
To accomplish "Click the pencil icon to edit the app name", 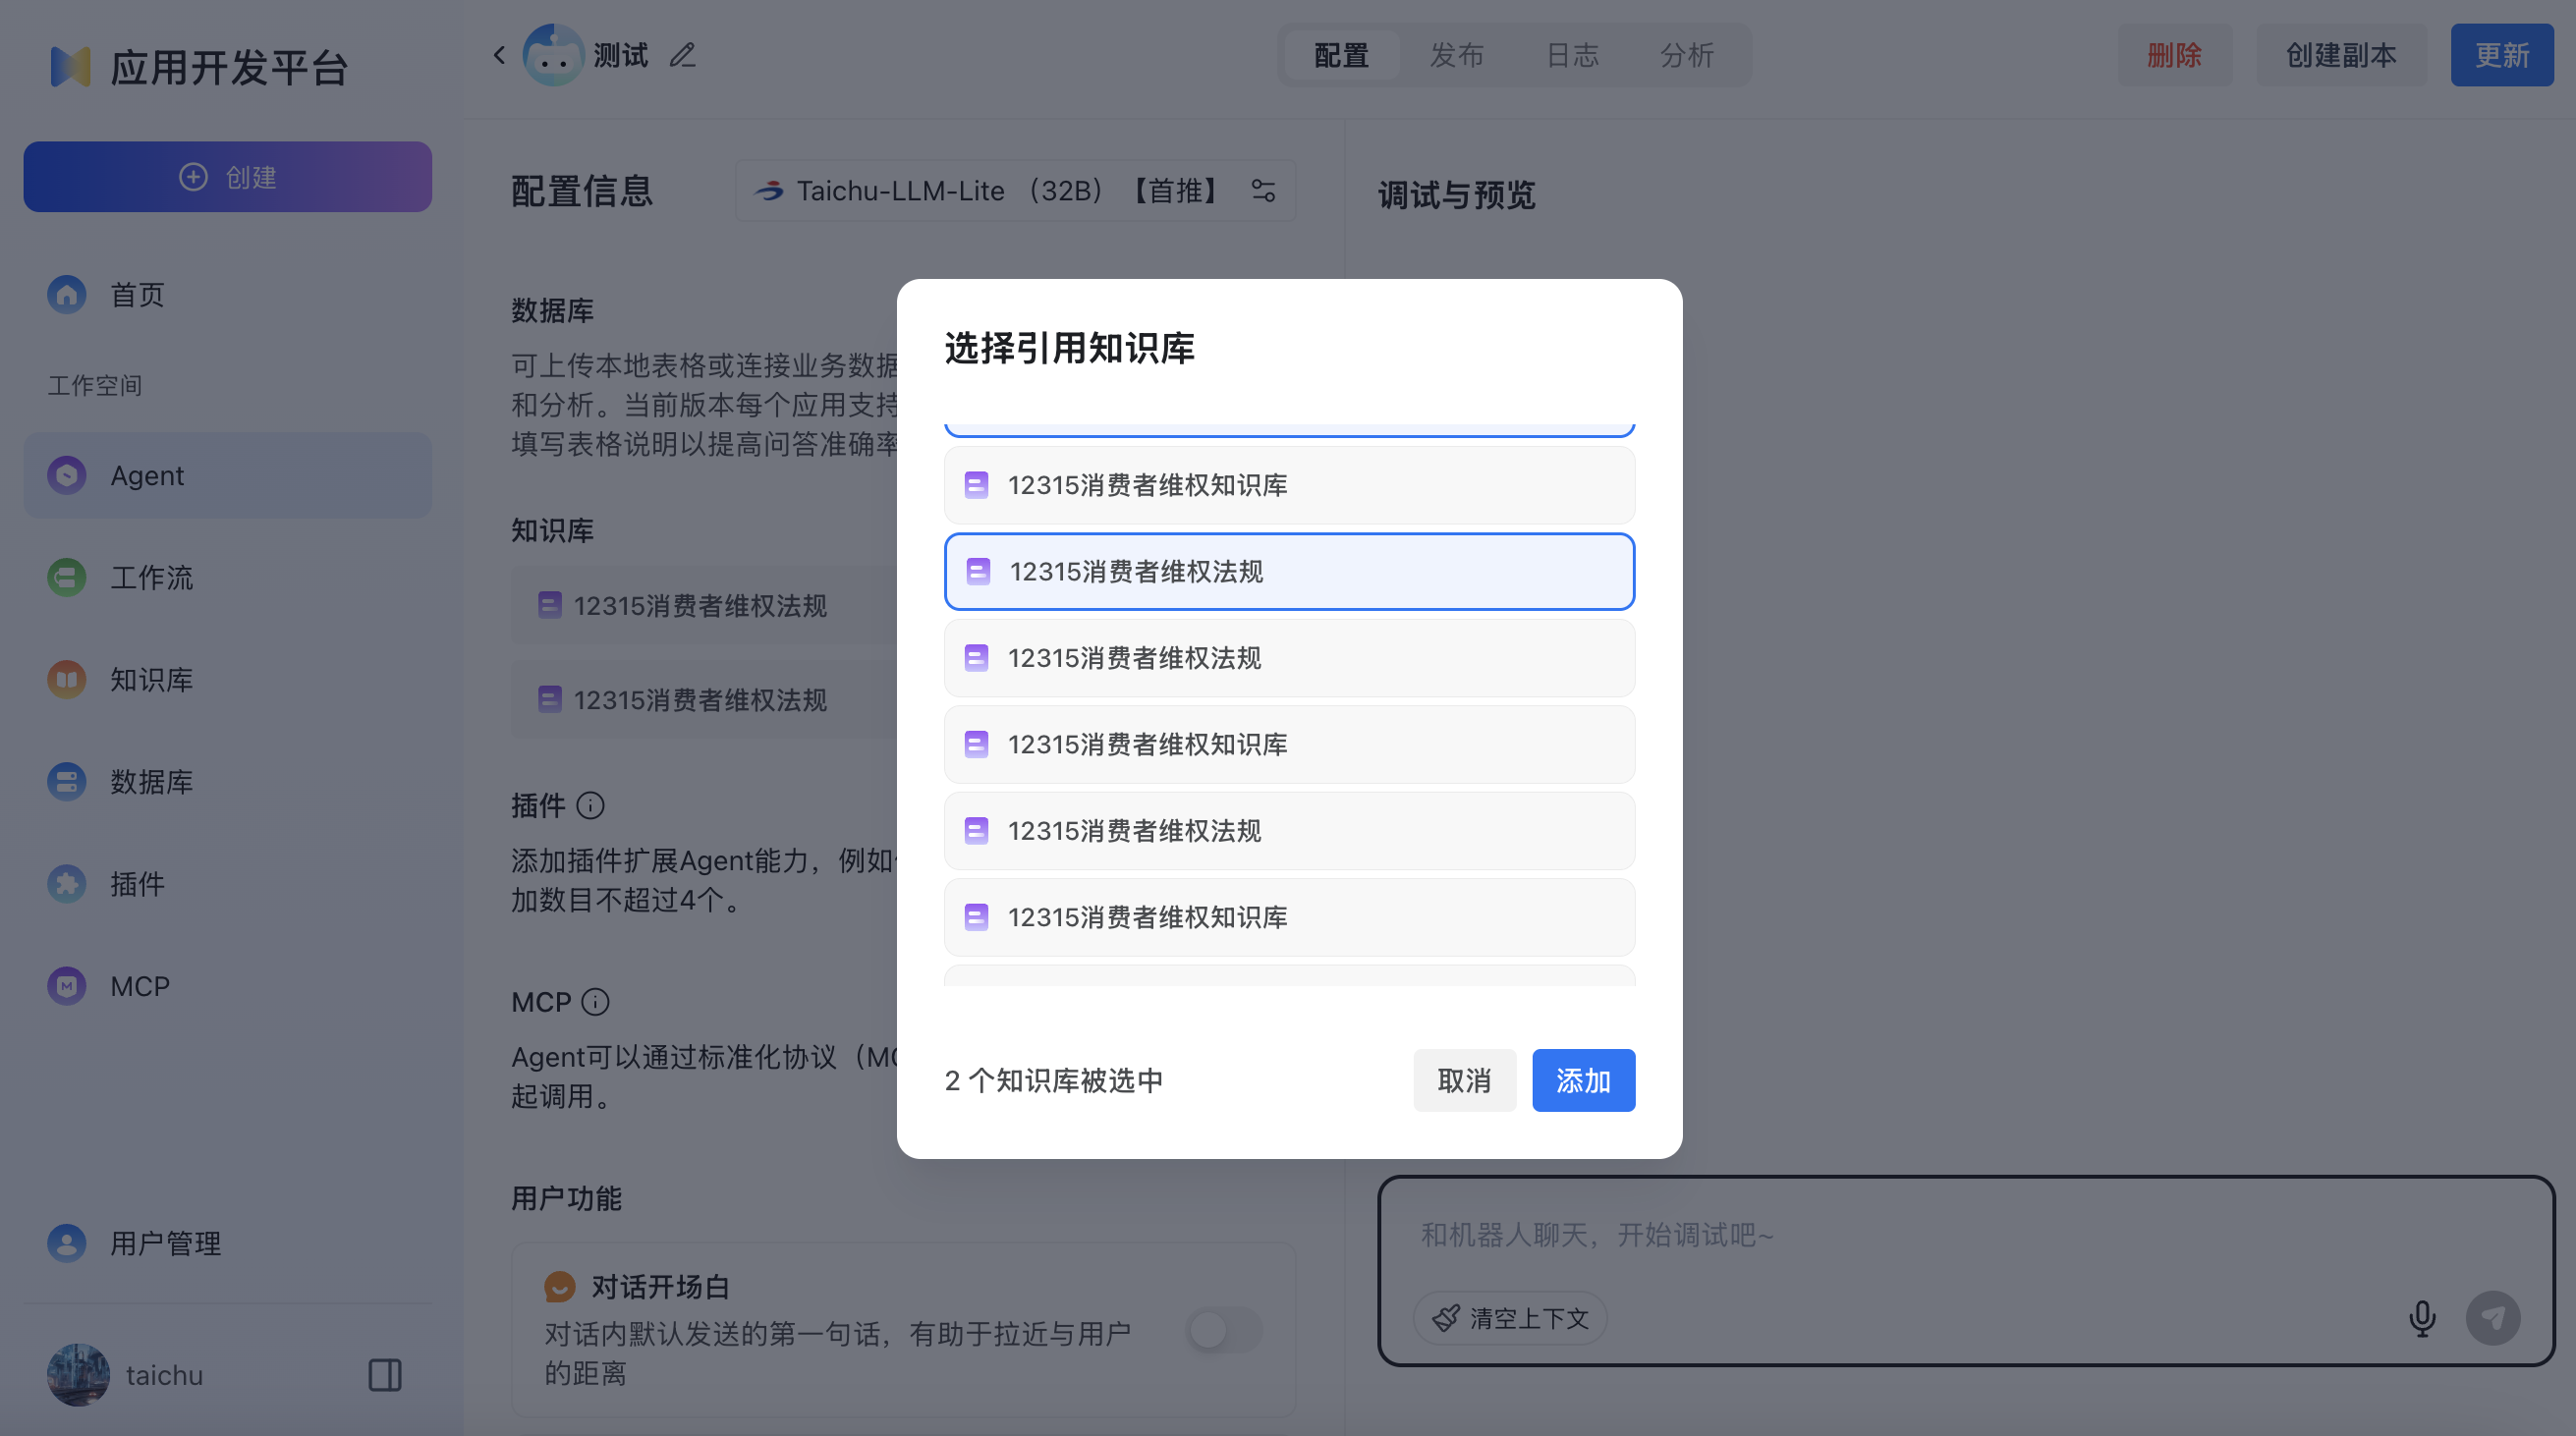I will click(683, 55).
